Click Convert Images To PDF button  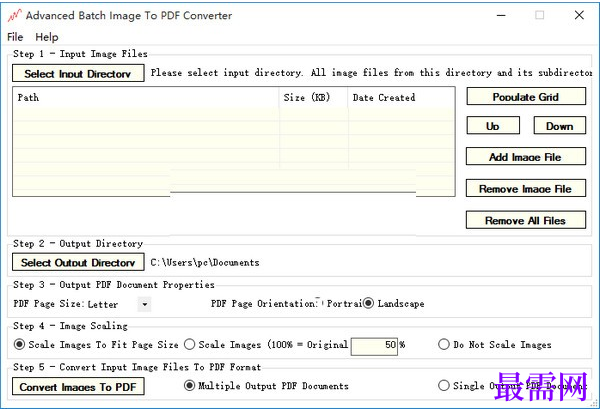tap(78, 387)
